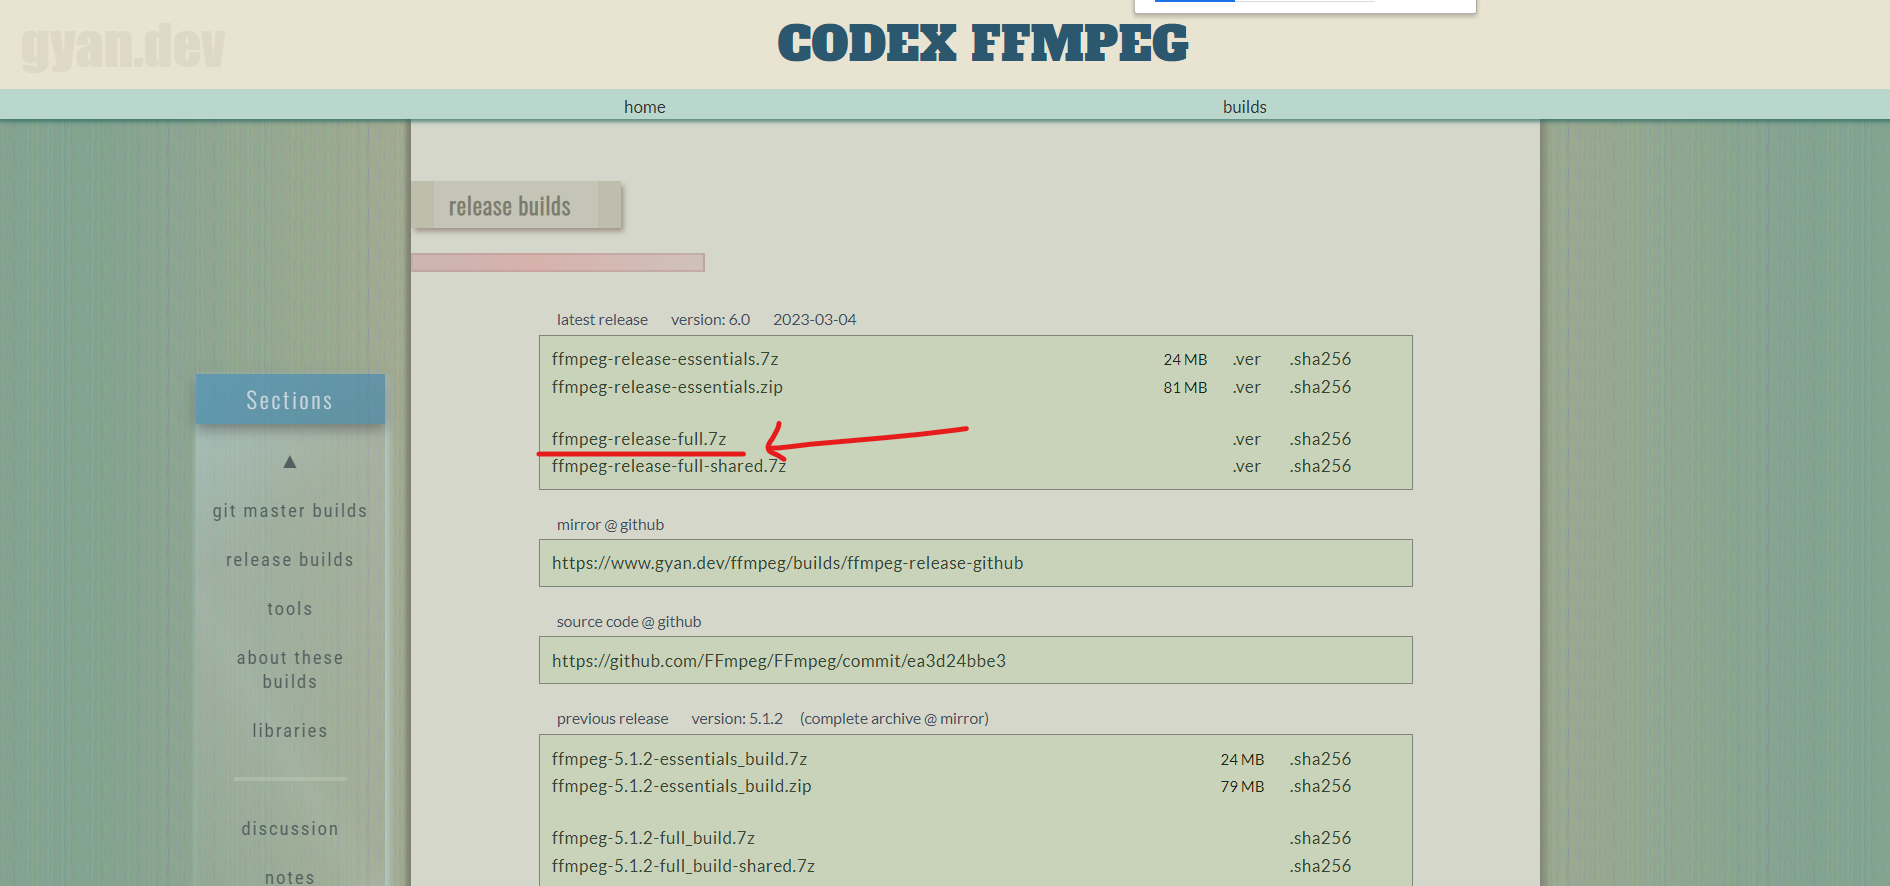
Task: Select the '81 MB' size of essentials.zip
Action: coord(1185,387)
